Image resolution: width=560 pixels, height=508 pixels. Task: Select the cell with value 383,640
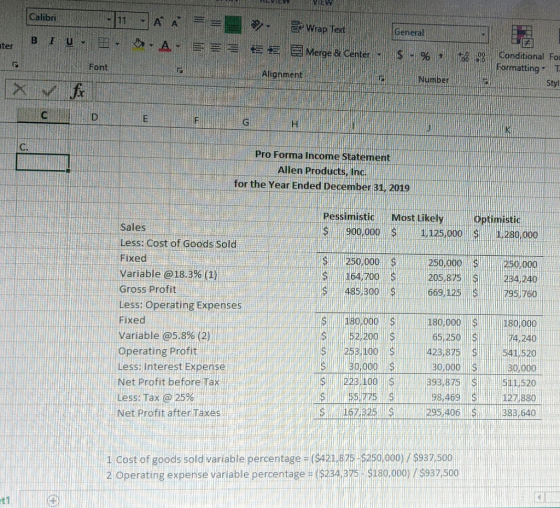(519, 413)
